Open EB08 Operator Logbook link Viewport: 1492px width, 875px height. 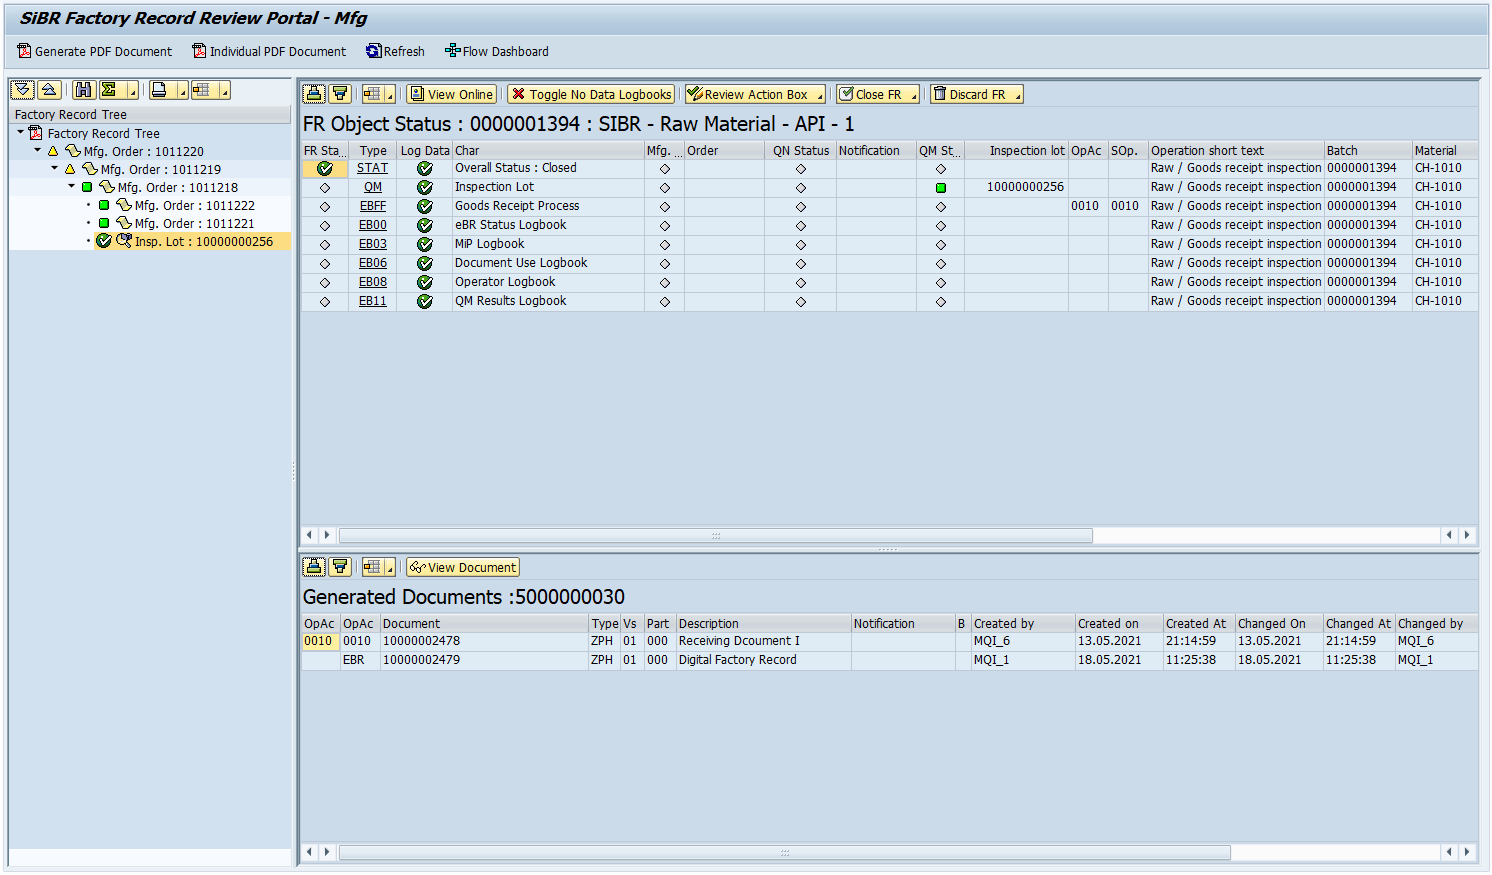point(373,282)
